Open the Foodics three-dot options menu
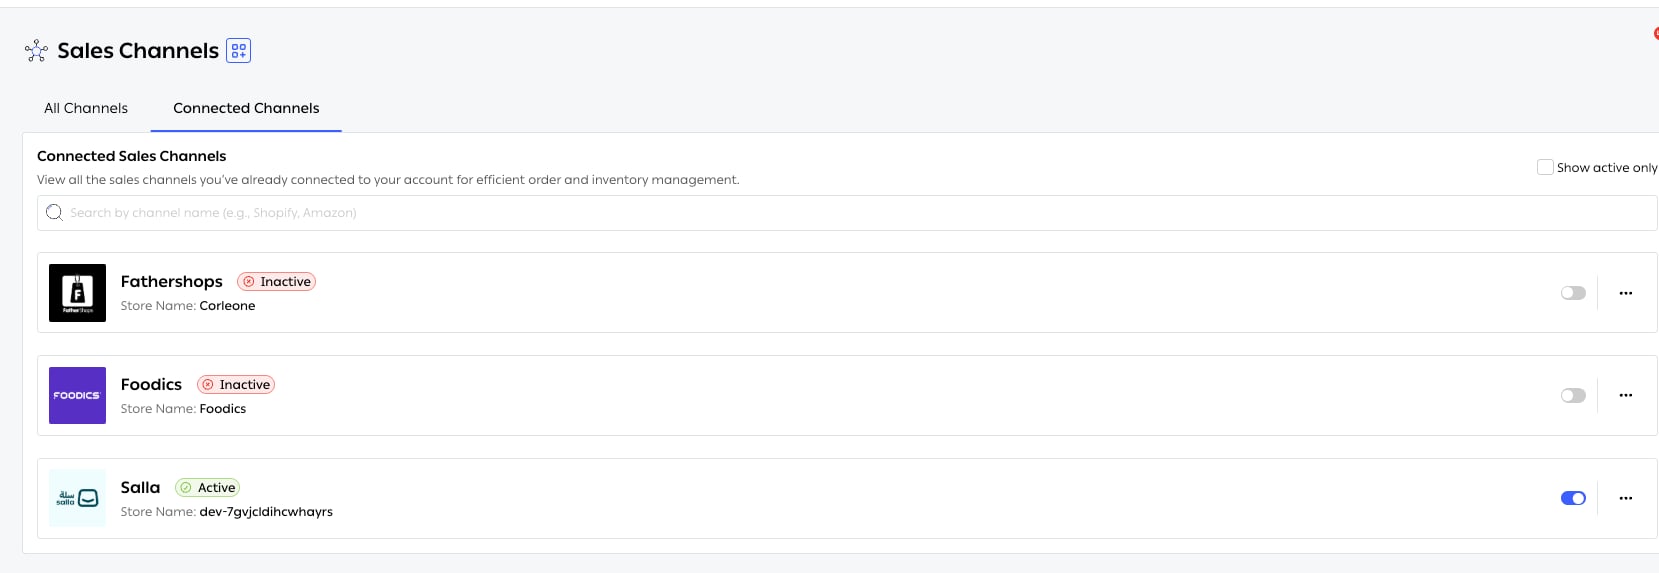This screenshot has width=1659, height=573. click(x=1626, y=395)
